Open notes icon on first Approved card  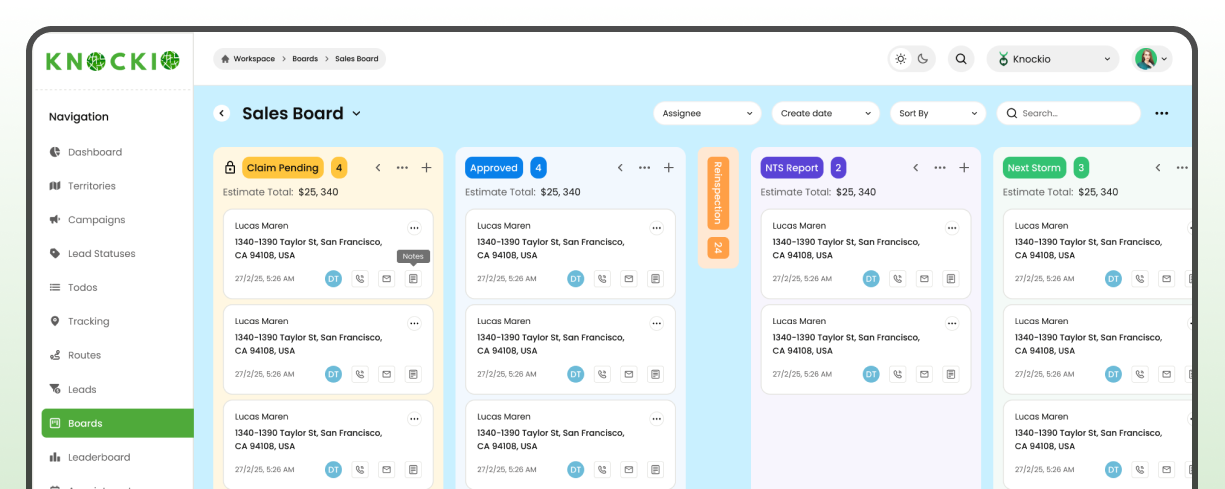click(655, 279)
